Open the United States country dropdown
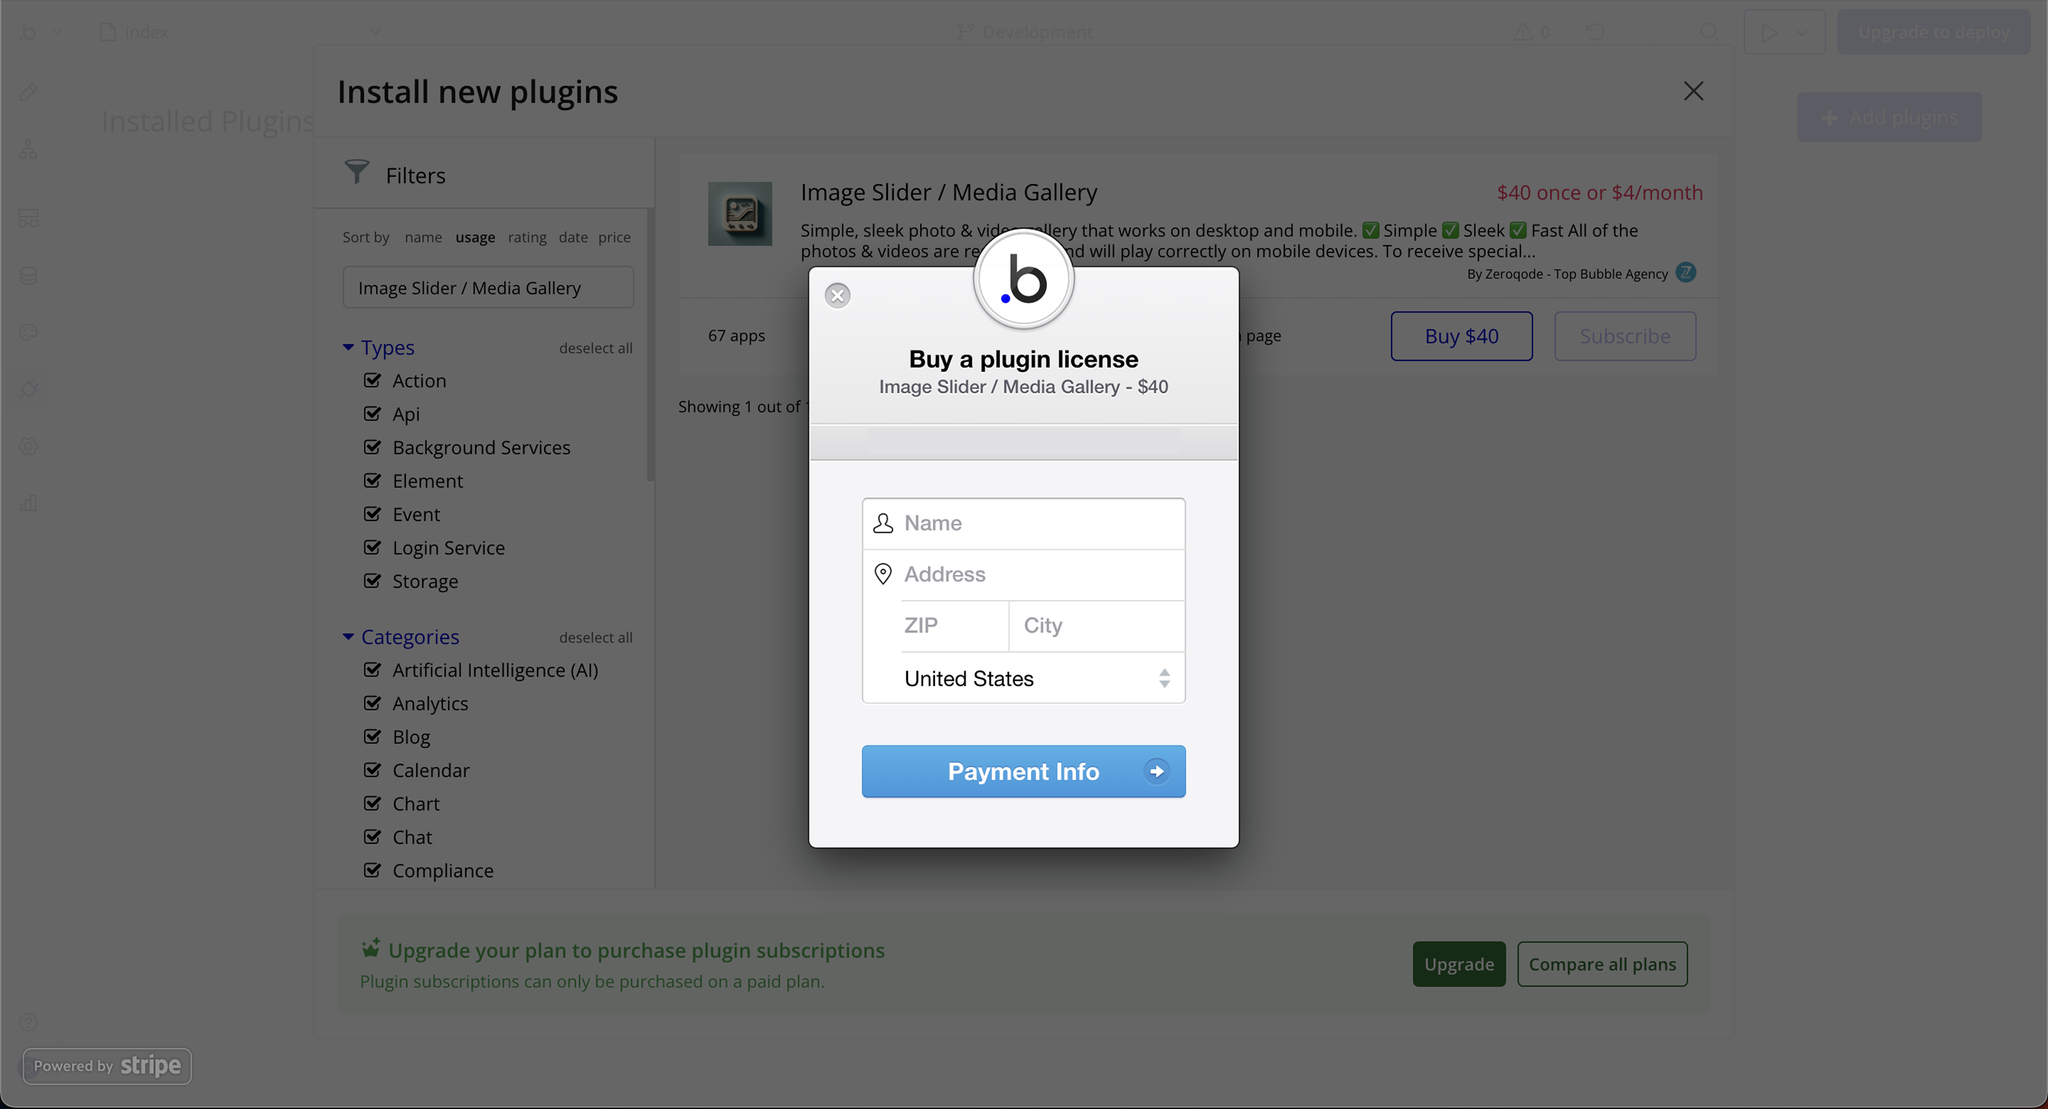This screenshot has height=1109, width=2048. (x=1024, y=679)
